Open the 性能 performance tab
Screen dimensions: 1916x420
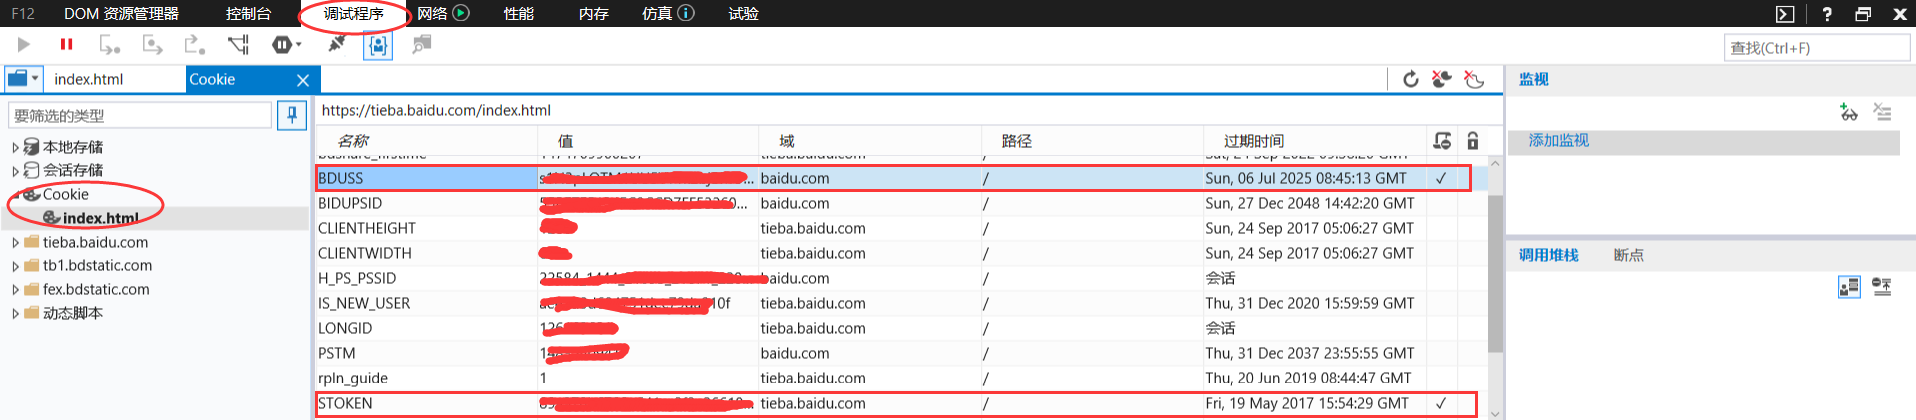pos(518,14)
